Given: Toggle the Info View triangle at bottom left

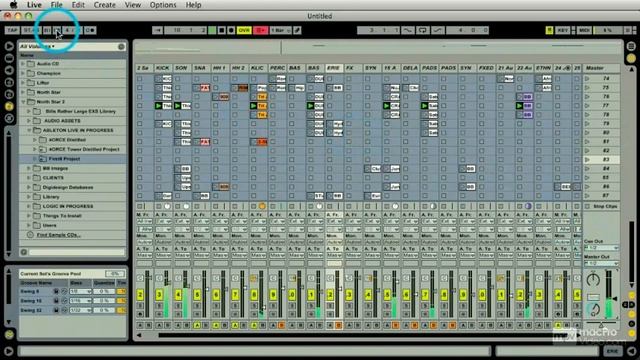Looking at the screenshot, I should pos(9,351).
